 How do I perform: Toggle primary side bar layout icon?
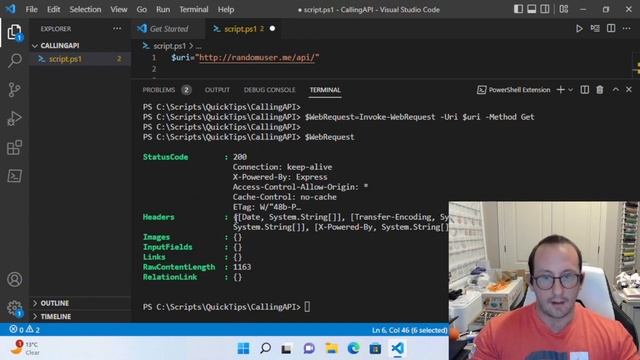518,9
